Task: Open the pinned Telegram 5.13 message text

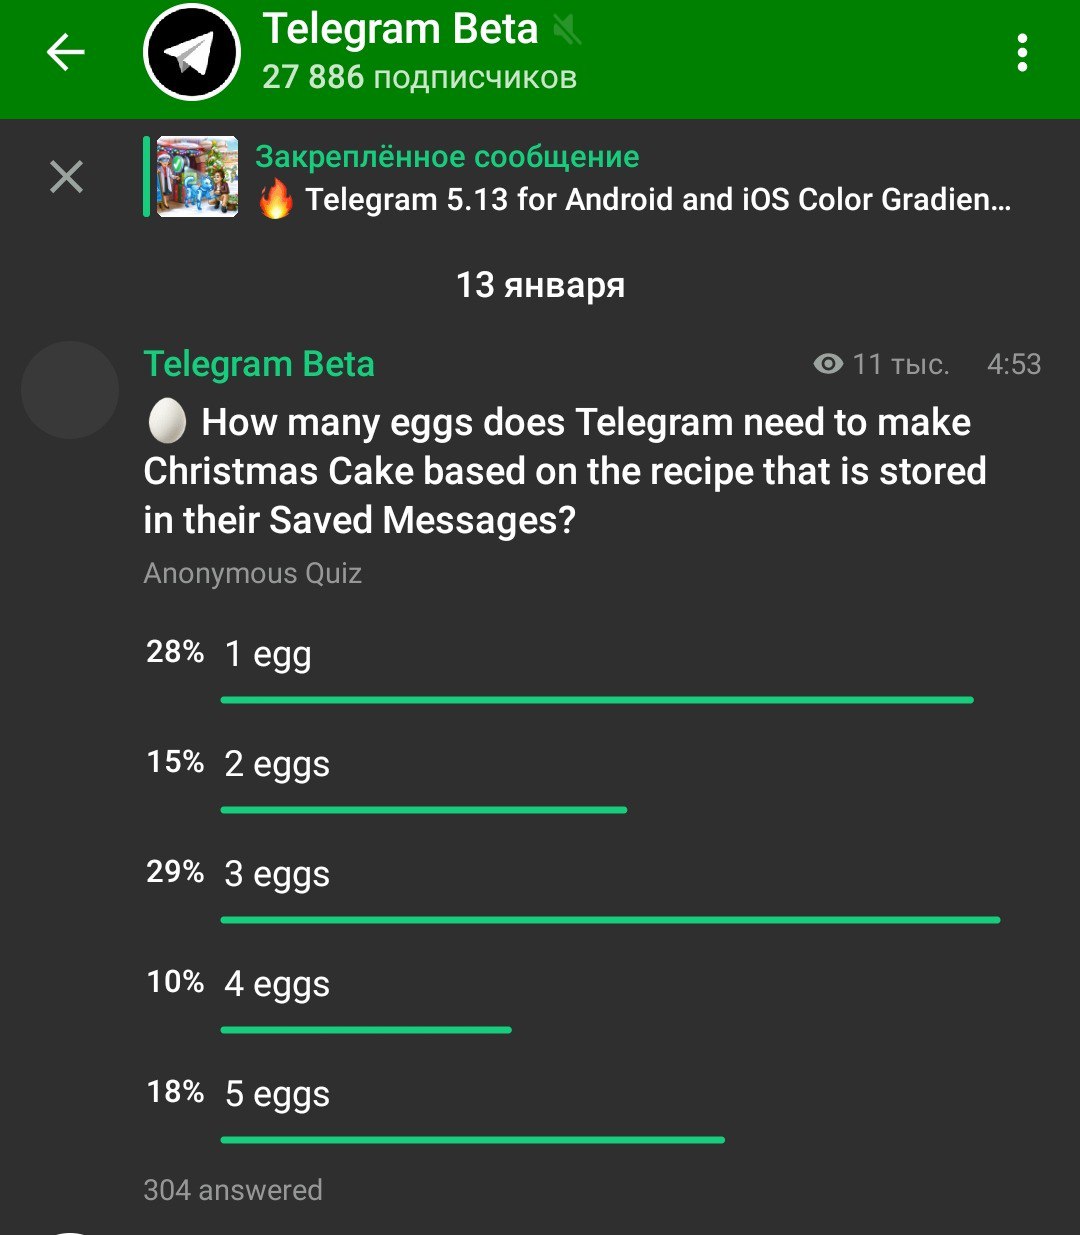Action: (658, 200)
